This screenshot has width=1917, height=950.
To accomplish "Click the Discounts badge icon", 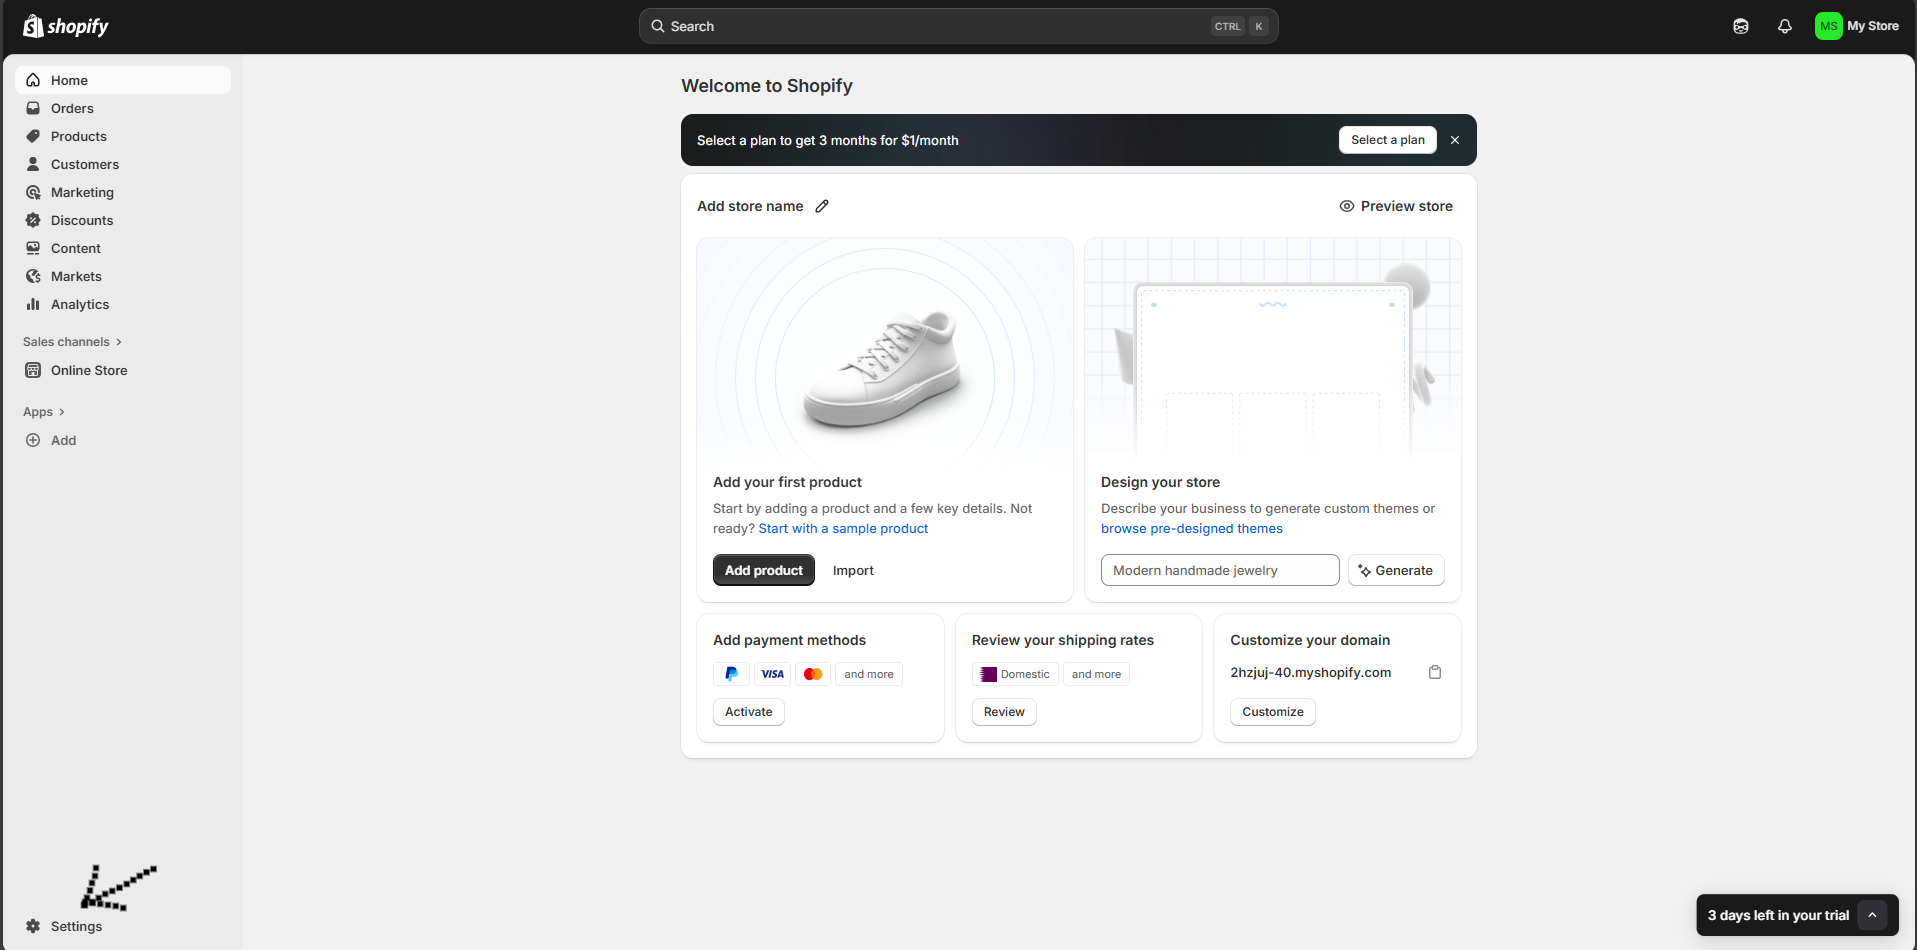I will (33, 220).
